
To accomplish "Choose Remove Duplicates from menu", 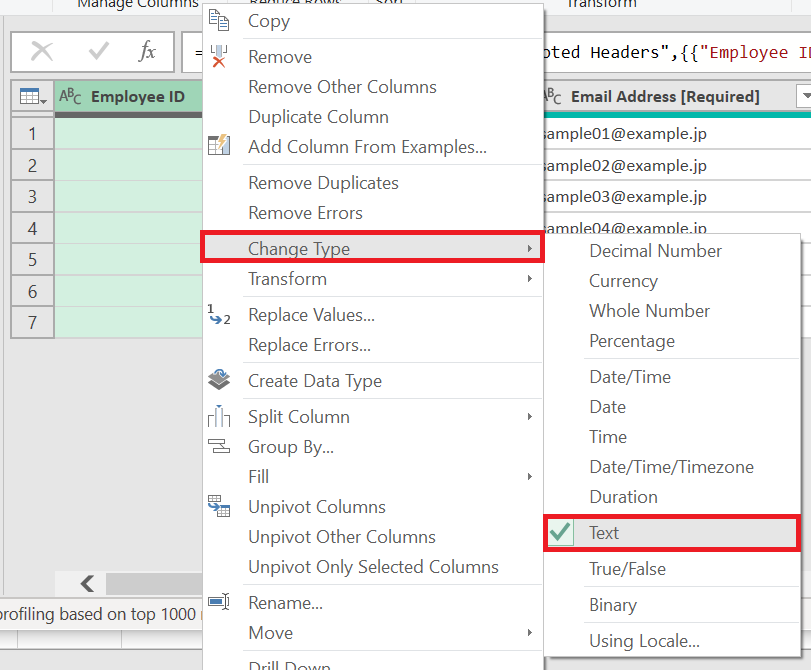I will pos(323,183).
